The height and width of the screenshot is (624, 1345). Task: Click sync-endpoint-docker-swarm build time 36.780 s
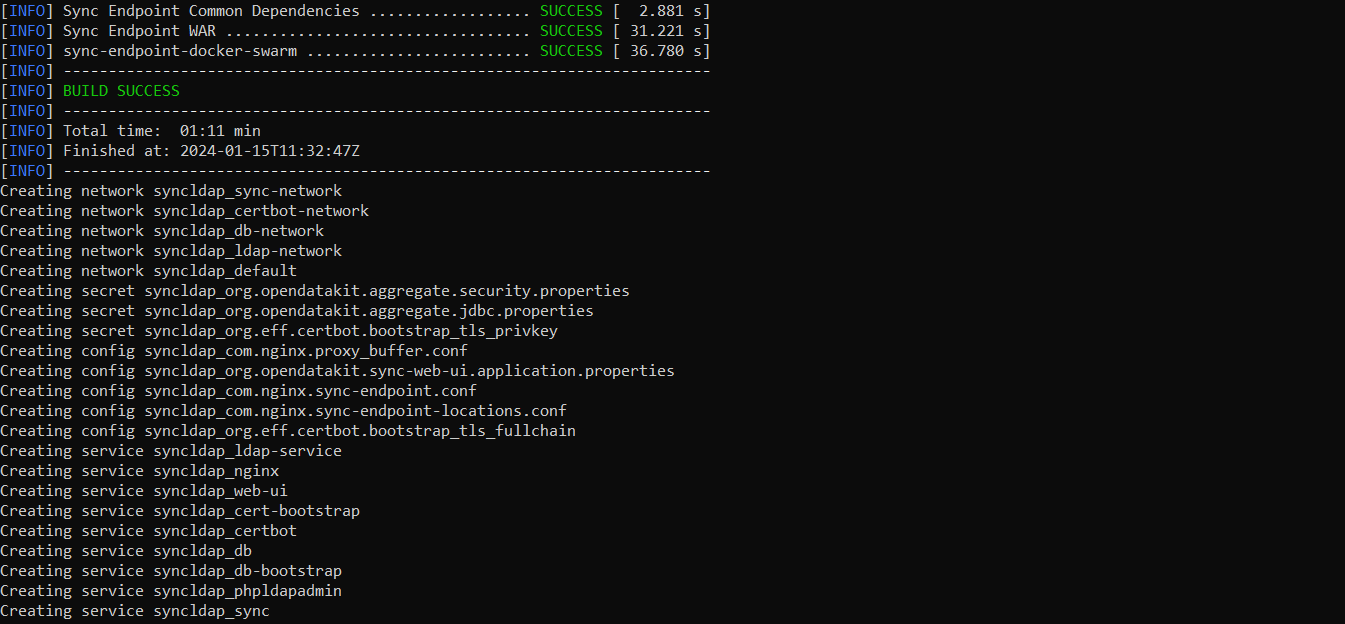tap(661, 51)
